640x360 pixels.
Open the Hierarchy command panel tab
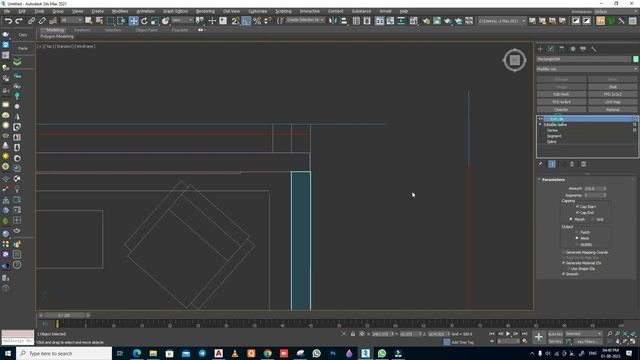point(562,49)
